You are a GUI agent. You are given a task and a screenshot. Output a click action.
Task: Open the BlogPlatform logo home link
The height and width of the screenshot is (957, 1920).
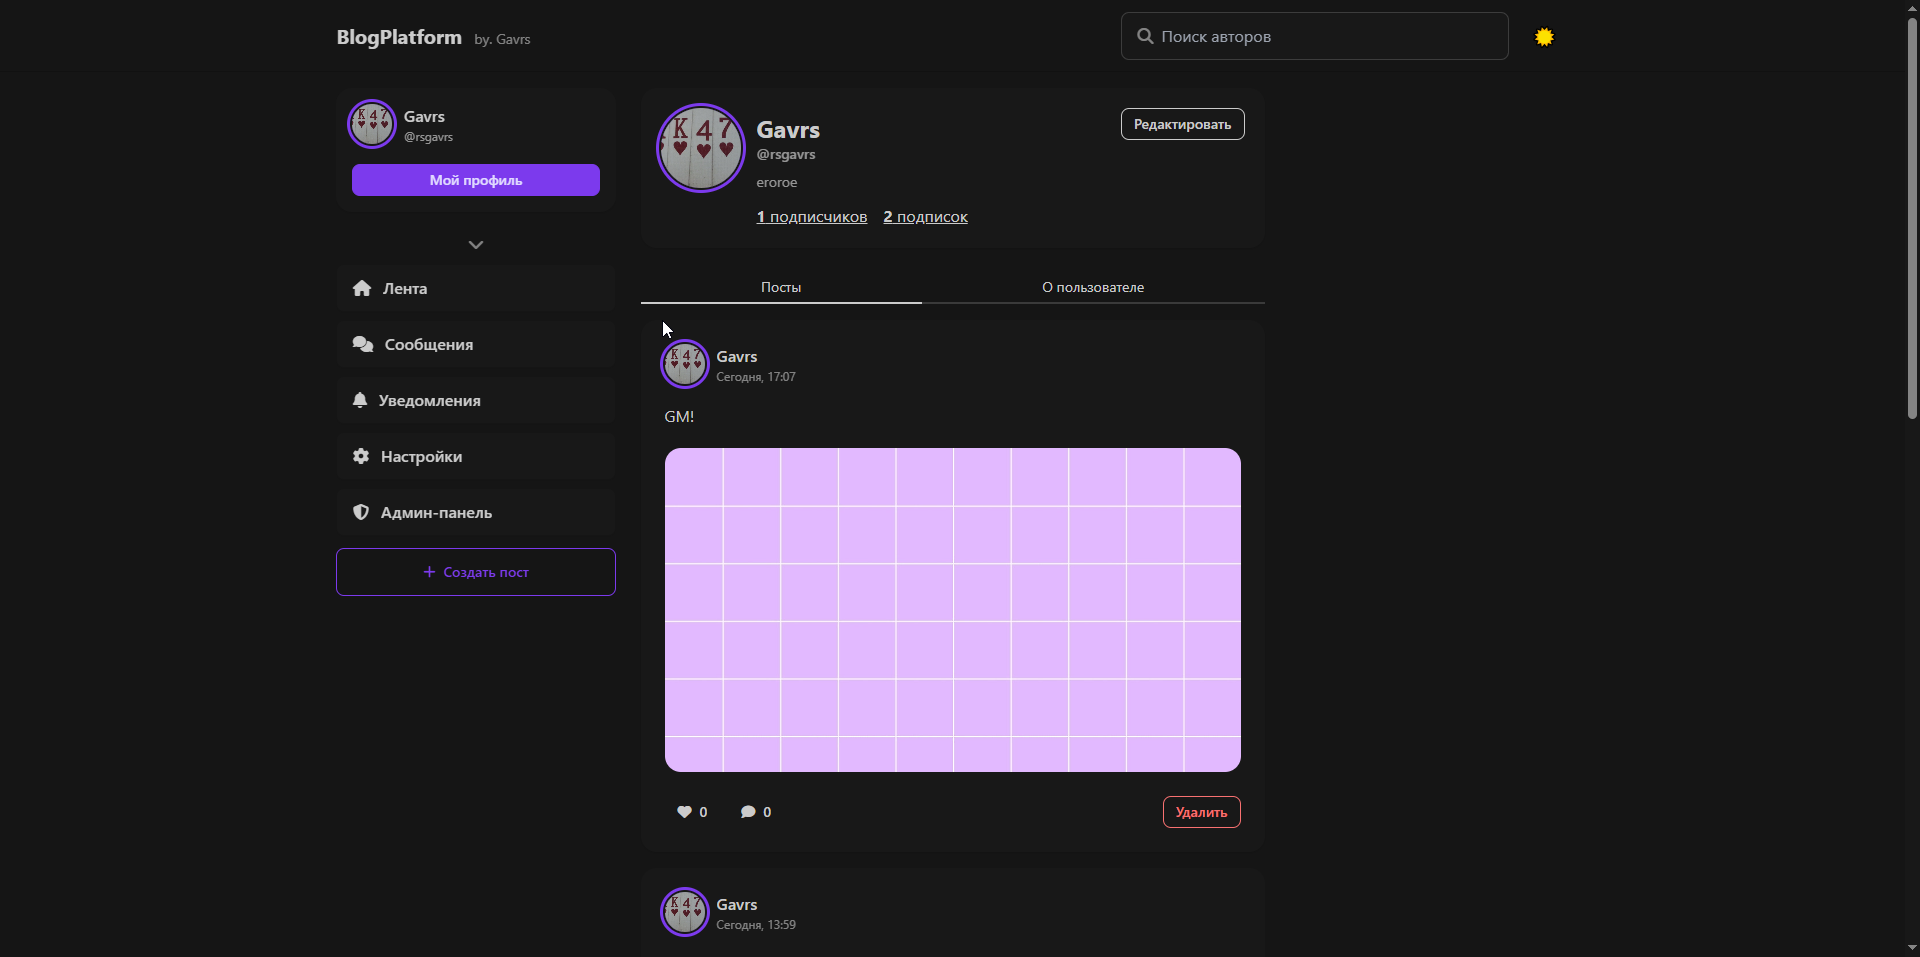pyautogui.click(x=399, y=37)
